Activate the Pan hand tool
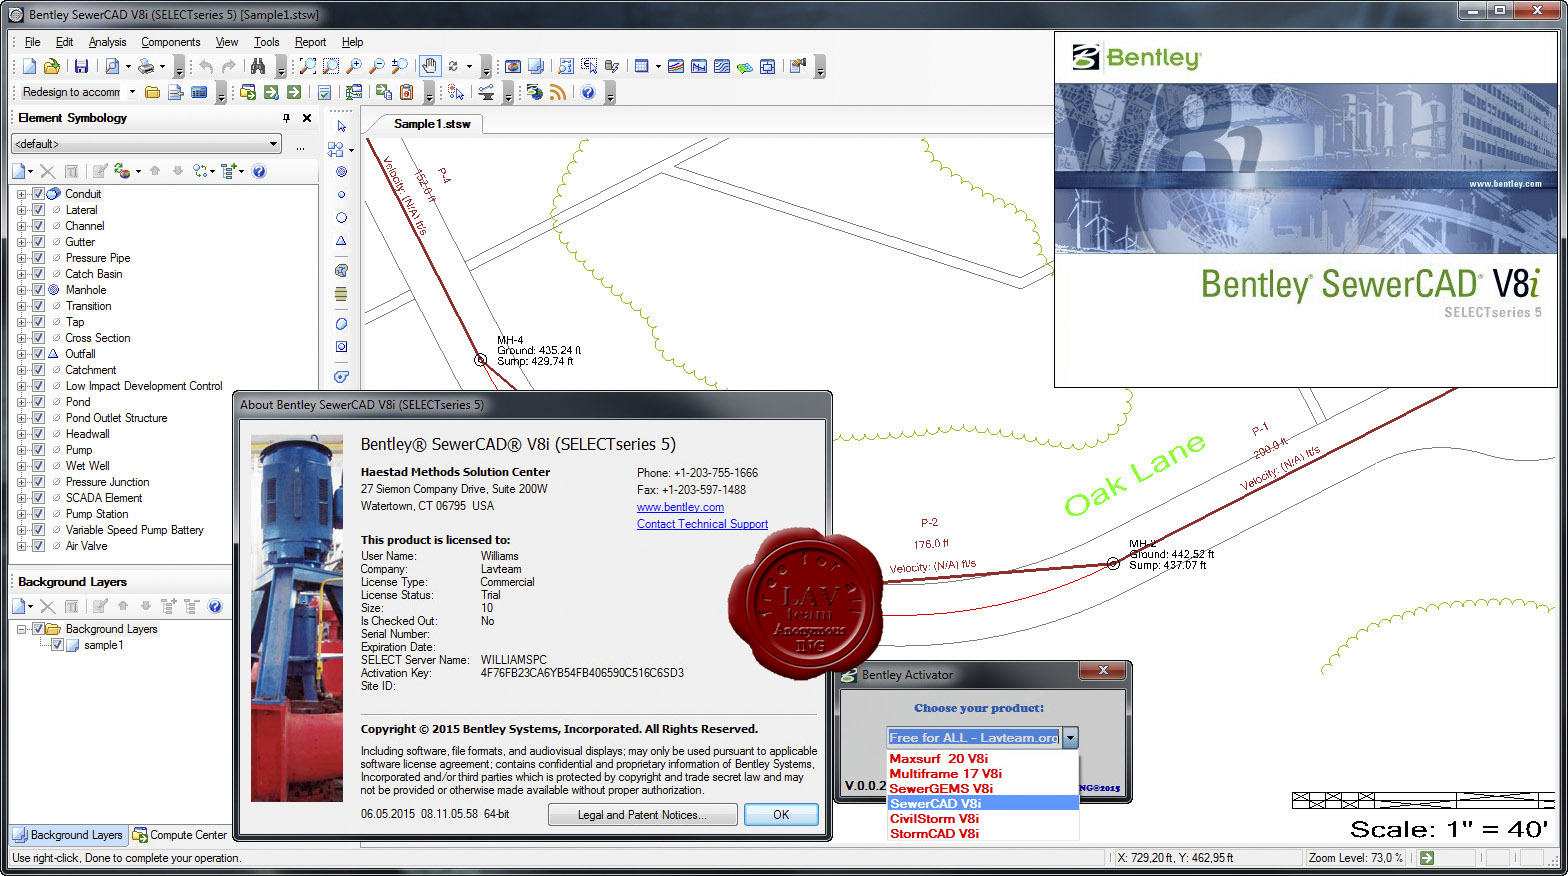Image resolution: width=1568 pixels, height=876 pixels. click(429, 66)
